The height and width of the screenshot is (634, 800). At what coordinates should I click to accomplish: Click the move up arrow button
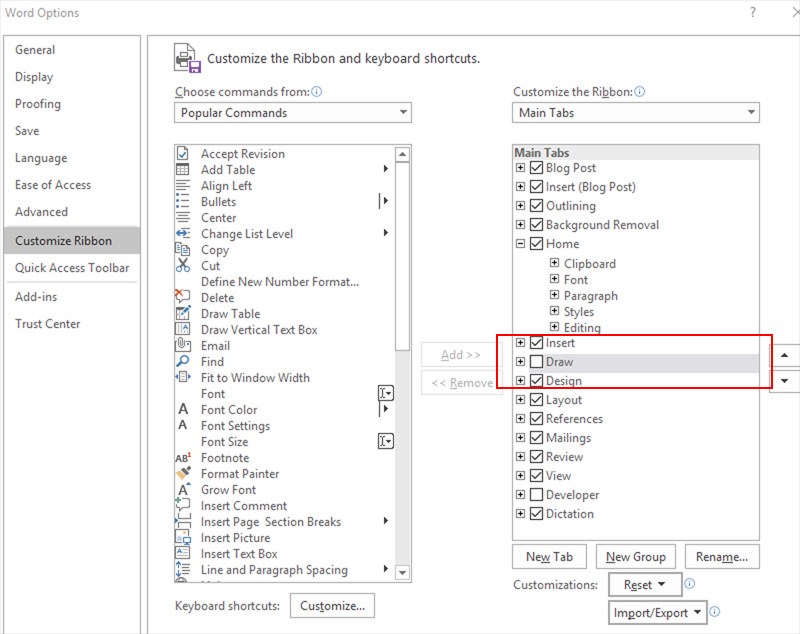click(783, 355)
